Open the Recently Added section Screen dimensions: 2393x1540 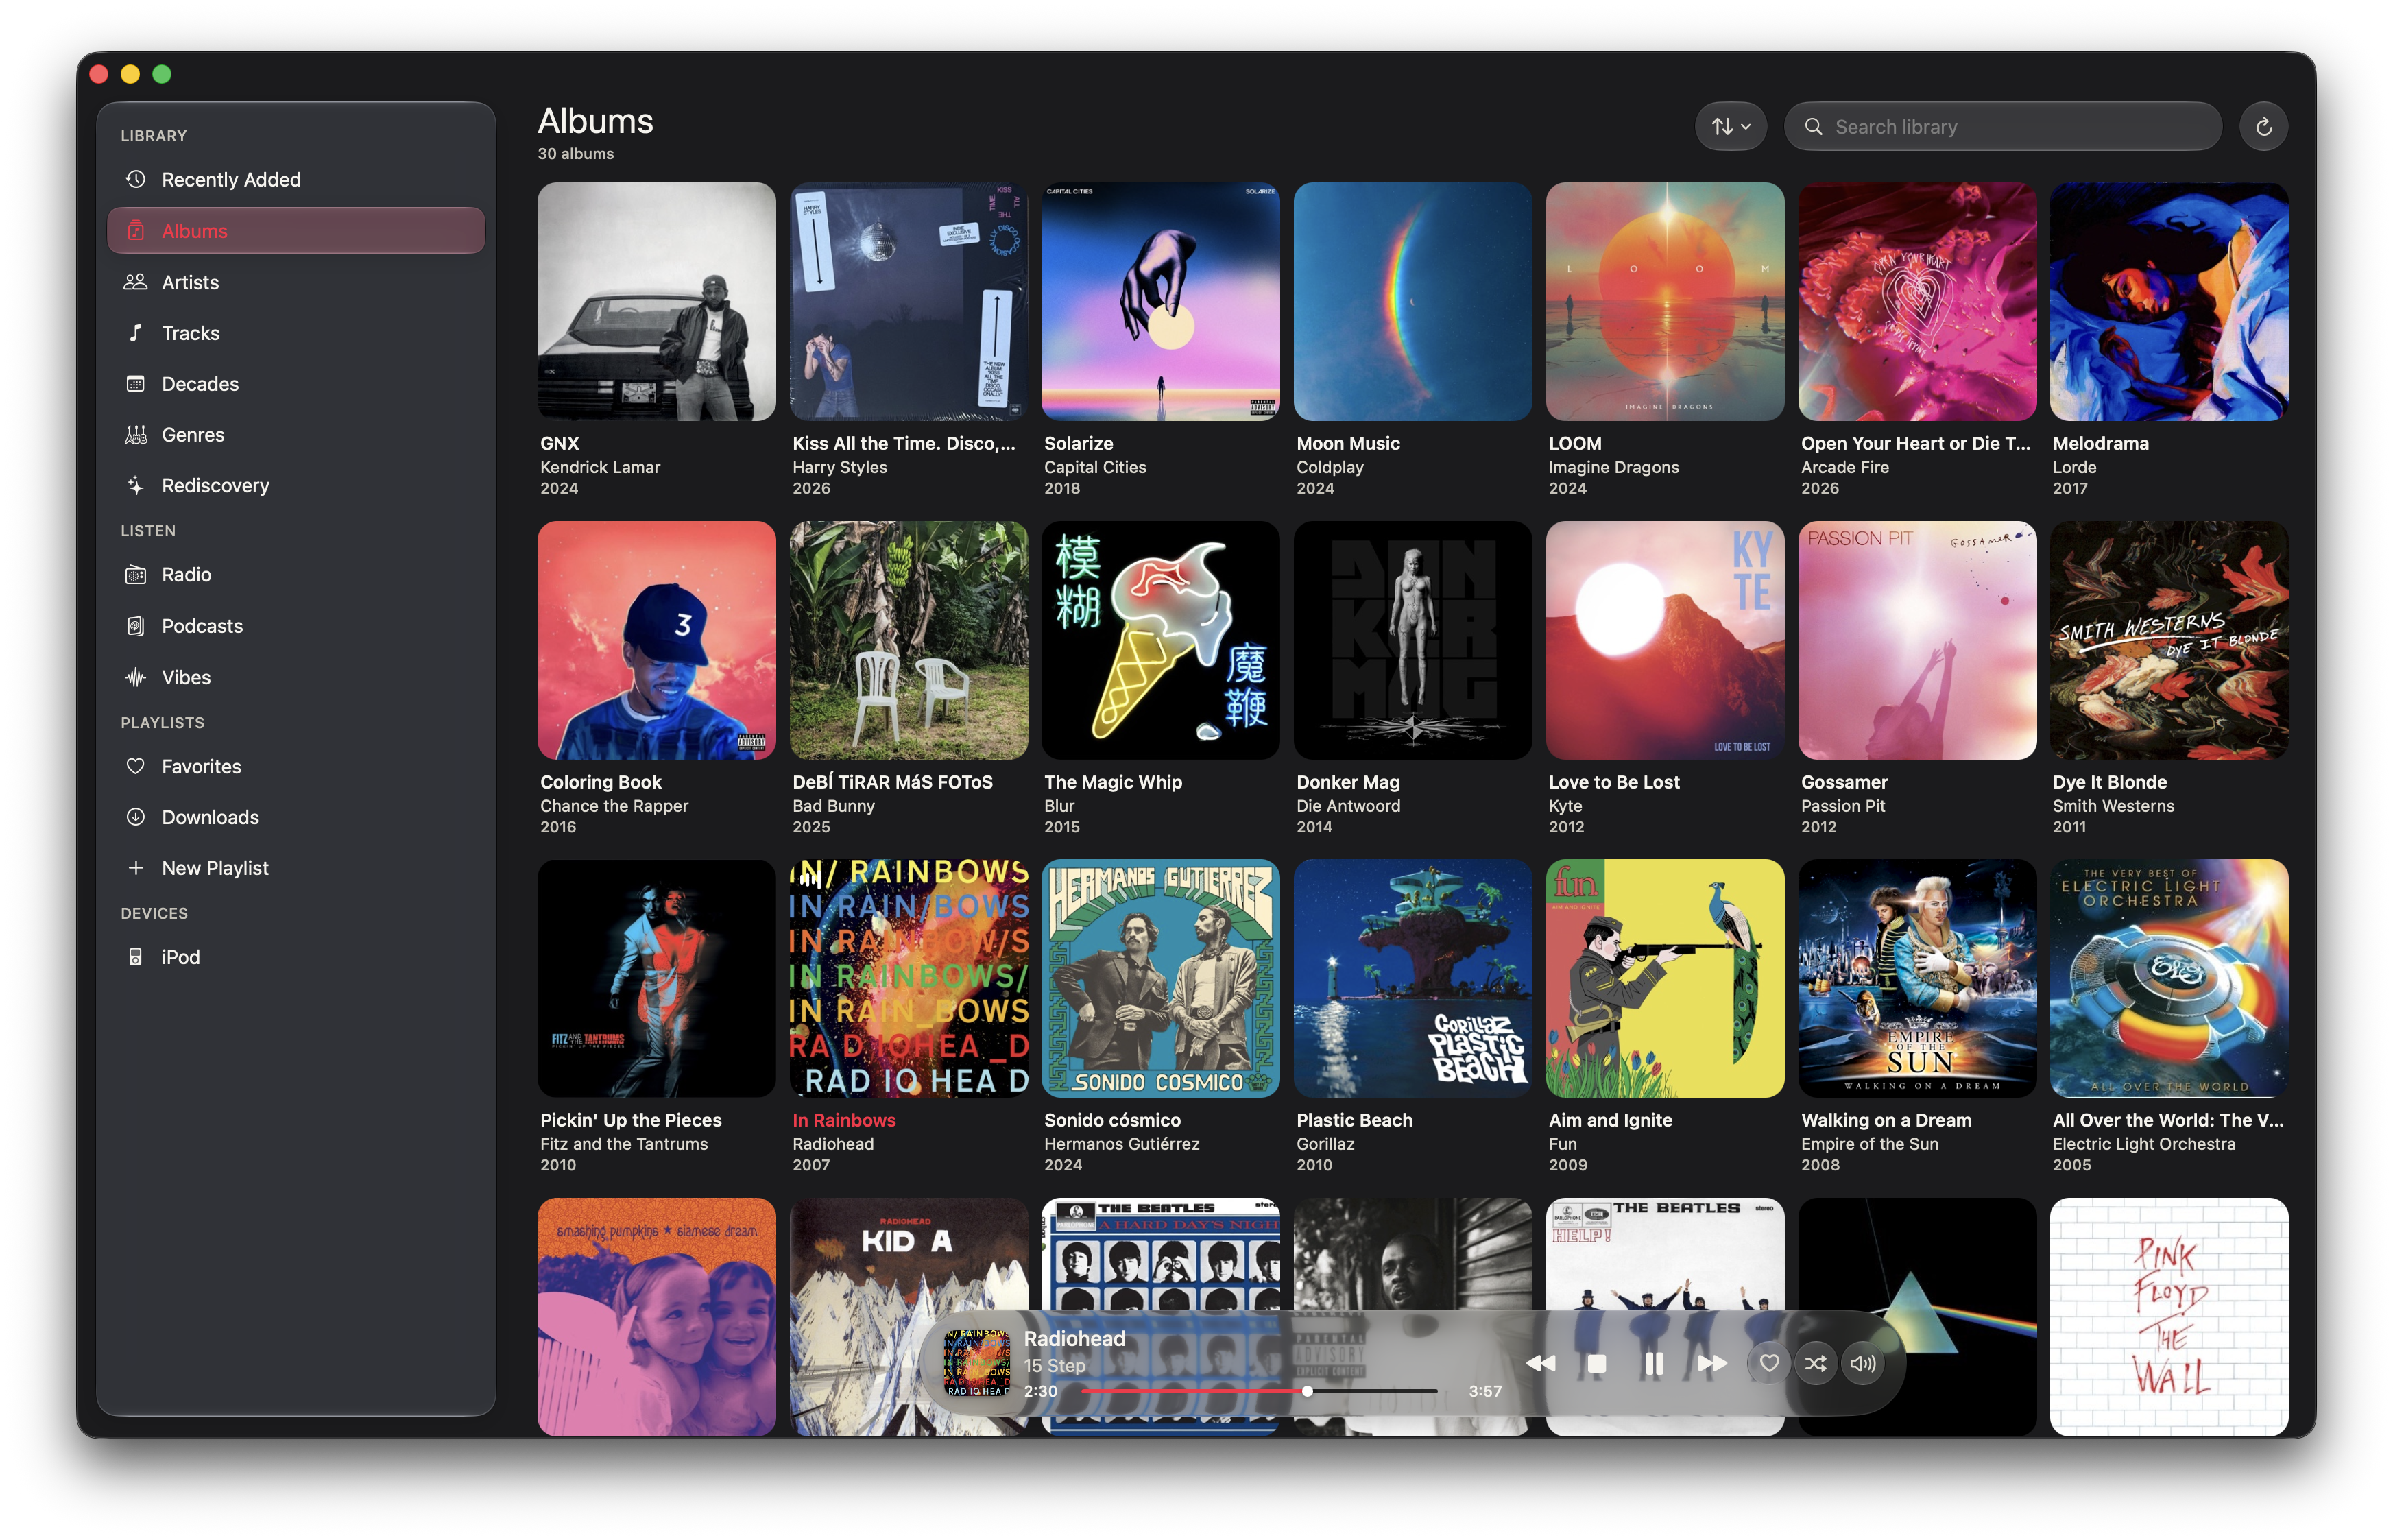tap(296, 179)
